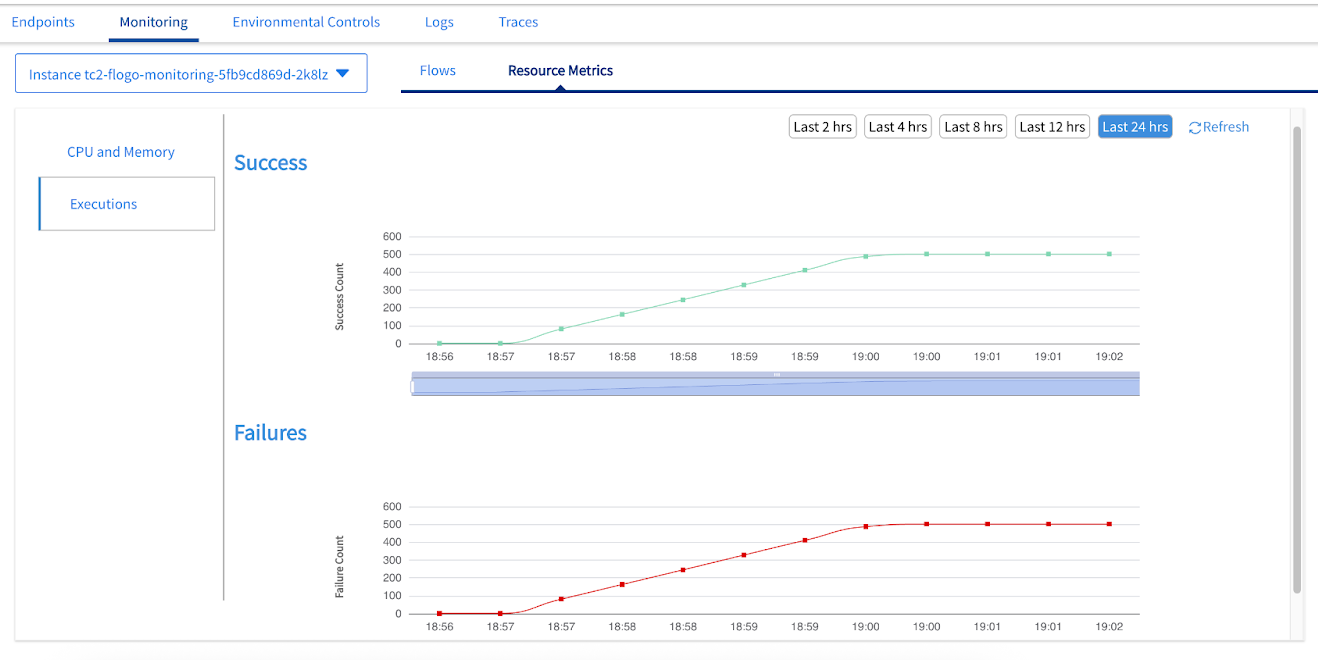The height and width of the screenshot is (660, 1318).
Task: Pick the Last 12 hrs button
Action: pos(1052,127)
